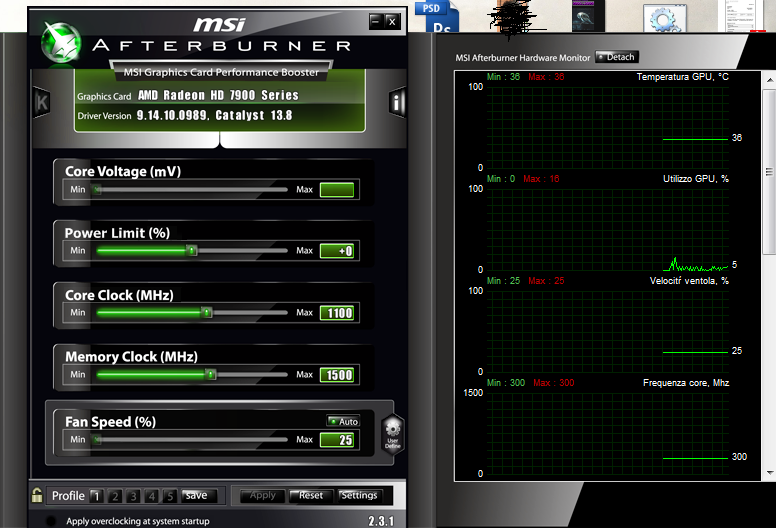This screenshot has width=776, height=528.
Task: Select profile slot 4
Action: 151,496
